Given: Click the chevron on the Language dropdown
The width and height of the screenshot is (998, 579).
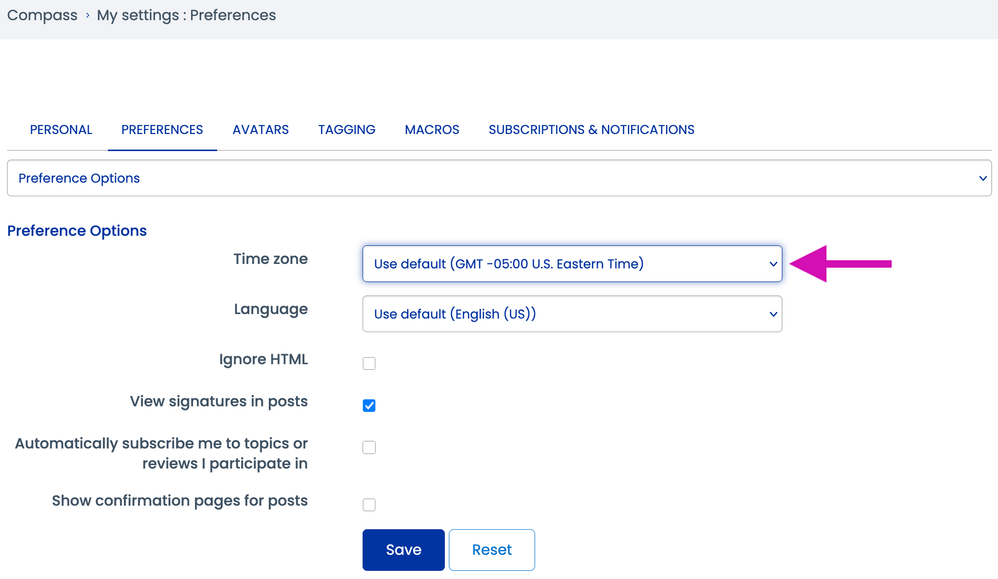Looking at the screenshot, I should tap(773, 313).
